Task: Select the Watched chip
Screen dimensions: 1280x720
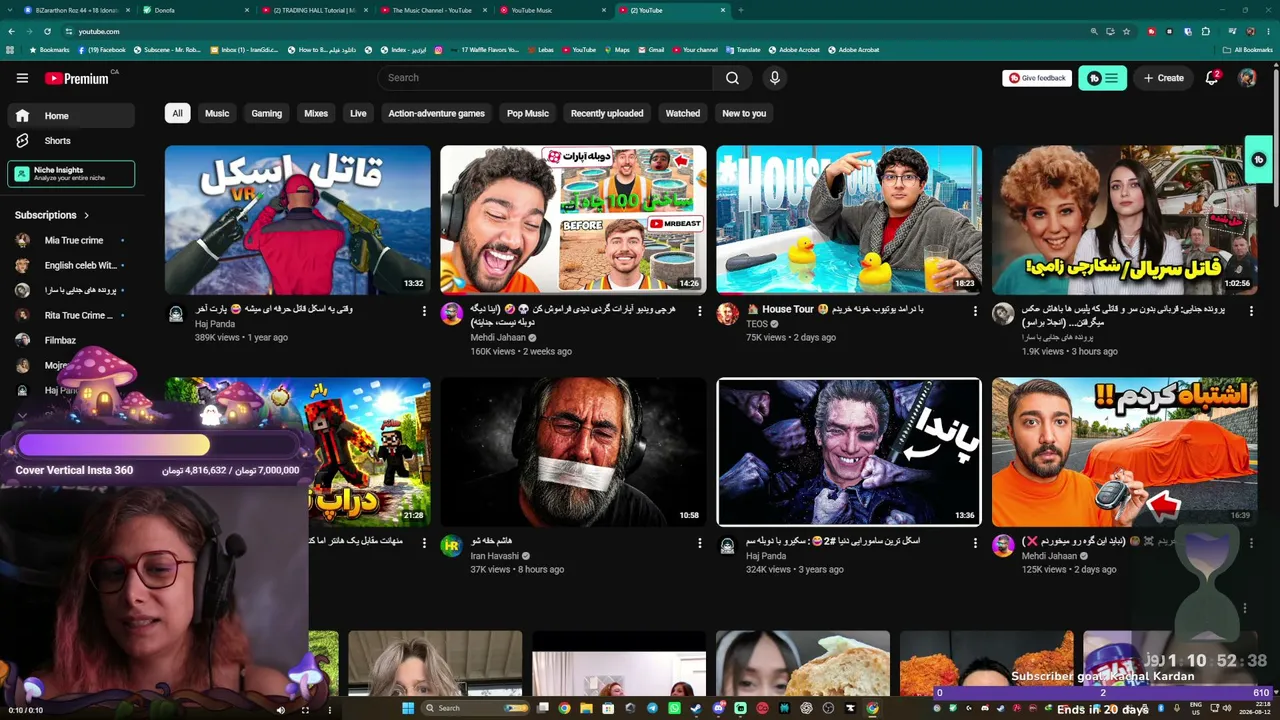Action: click(x=683, y=113)
